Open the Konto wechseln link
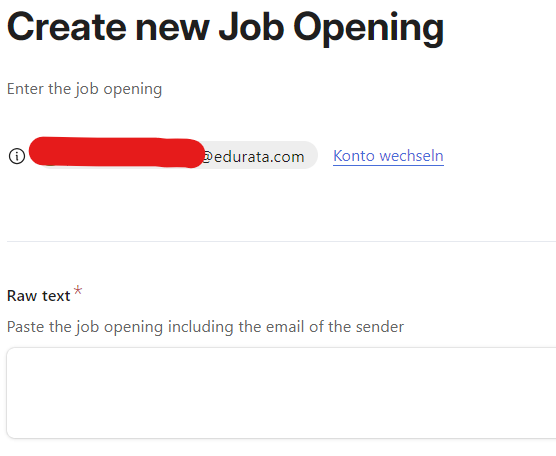Image resolution: width=556 pixels, height=456 pixels. tap(388, 156)
